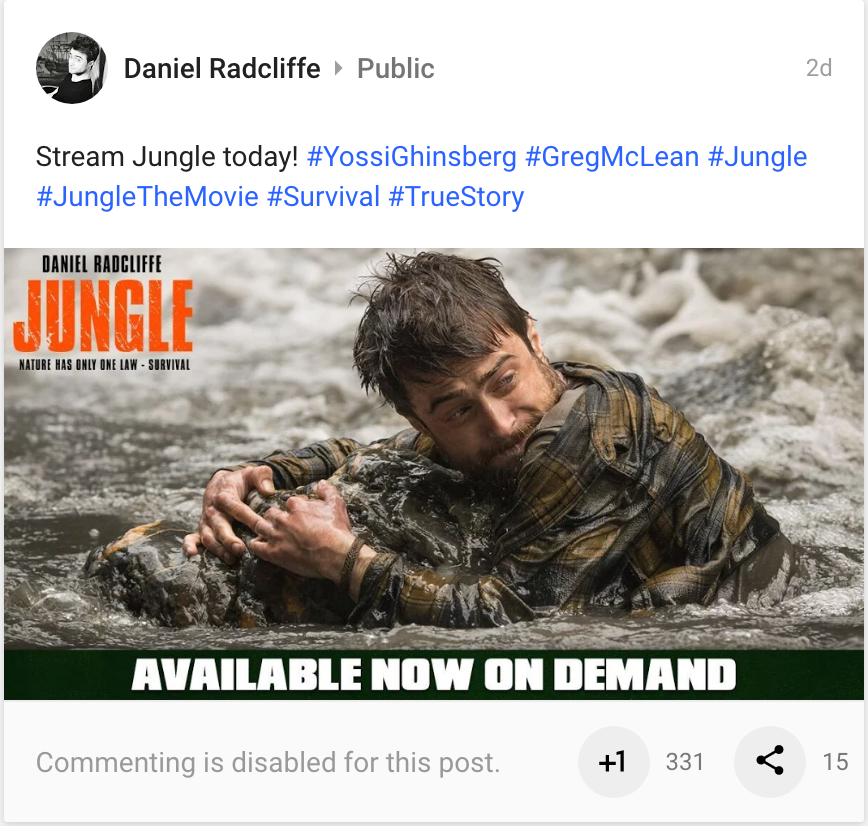The height and width of the screenshot is (826, 868).
Task: View the 15 reshares count
Action: click(x=835, y=762)
